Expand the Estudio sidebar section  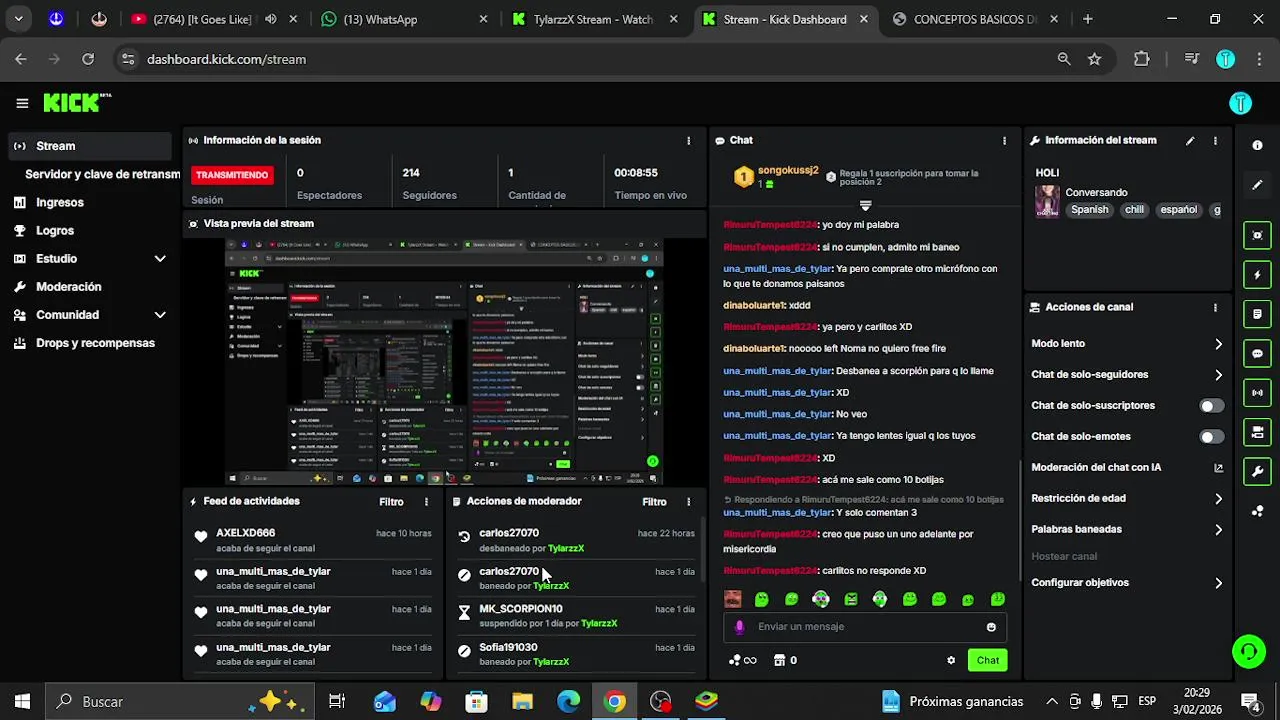[159, 259]
